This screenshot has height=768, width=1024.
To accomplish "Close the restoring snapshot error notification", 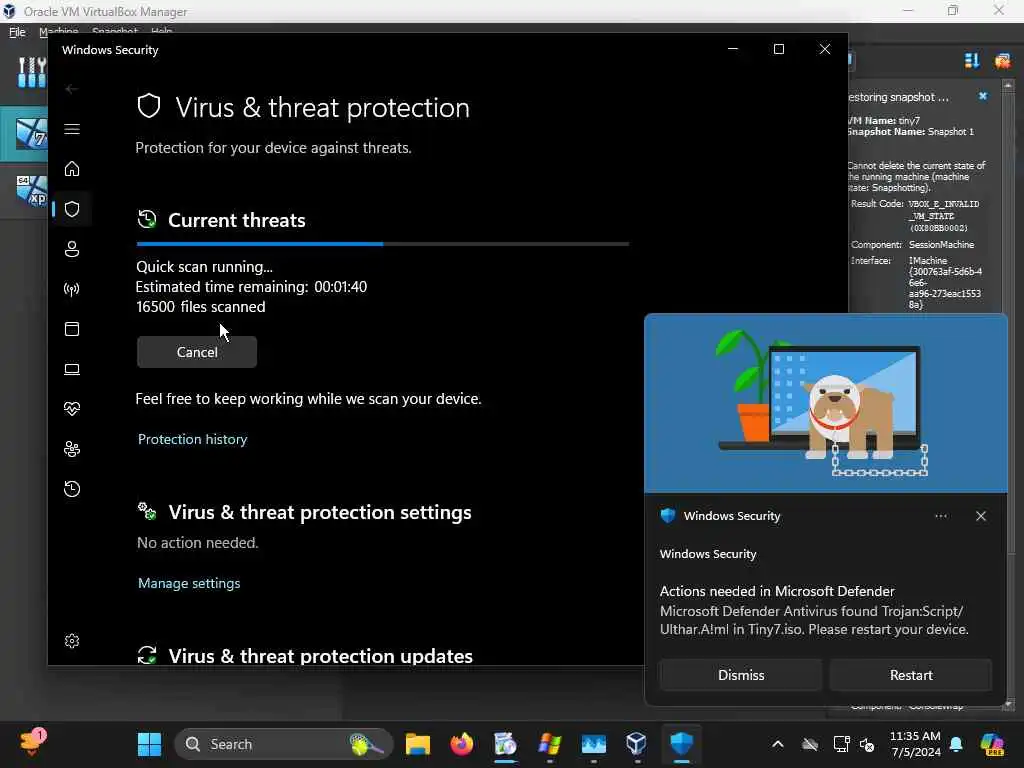I will pos(982,96).
